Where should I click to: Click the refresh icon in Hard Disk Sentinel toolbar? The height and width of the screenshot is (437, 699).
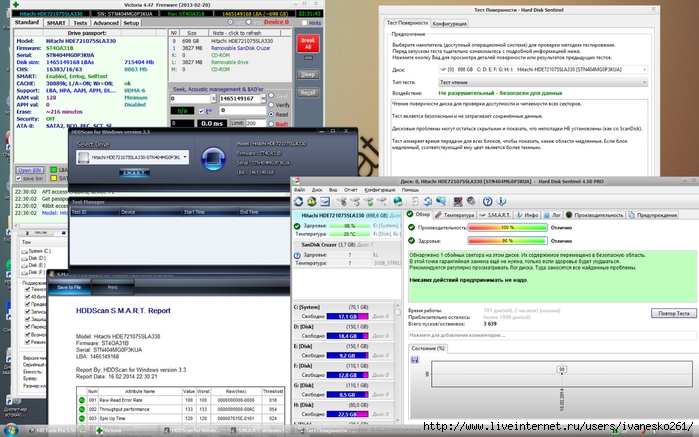click(x=298, y=202)
